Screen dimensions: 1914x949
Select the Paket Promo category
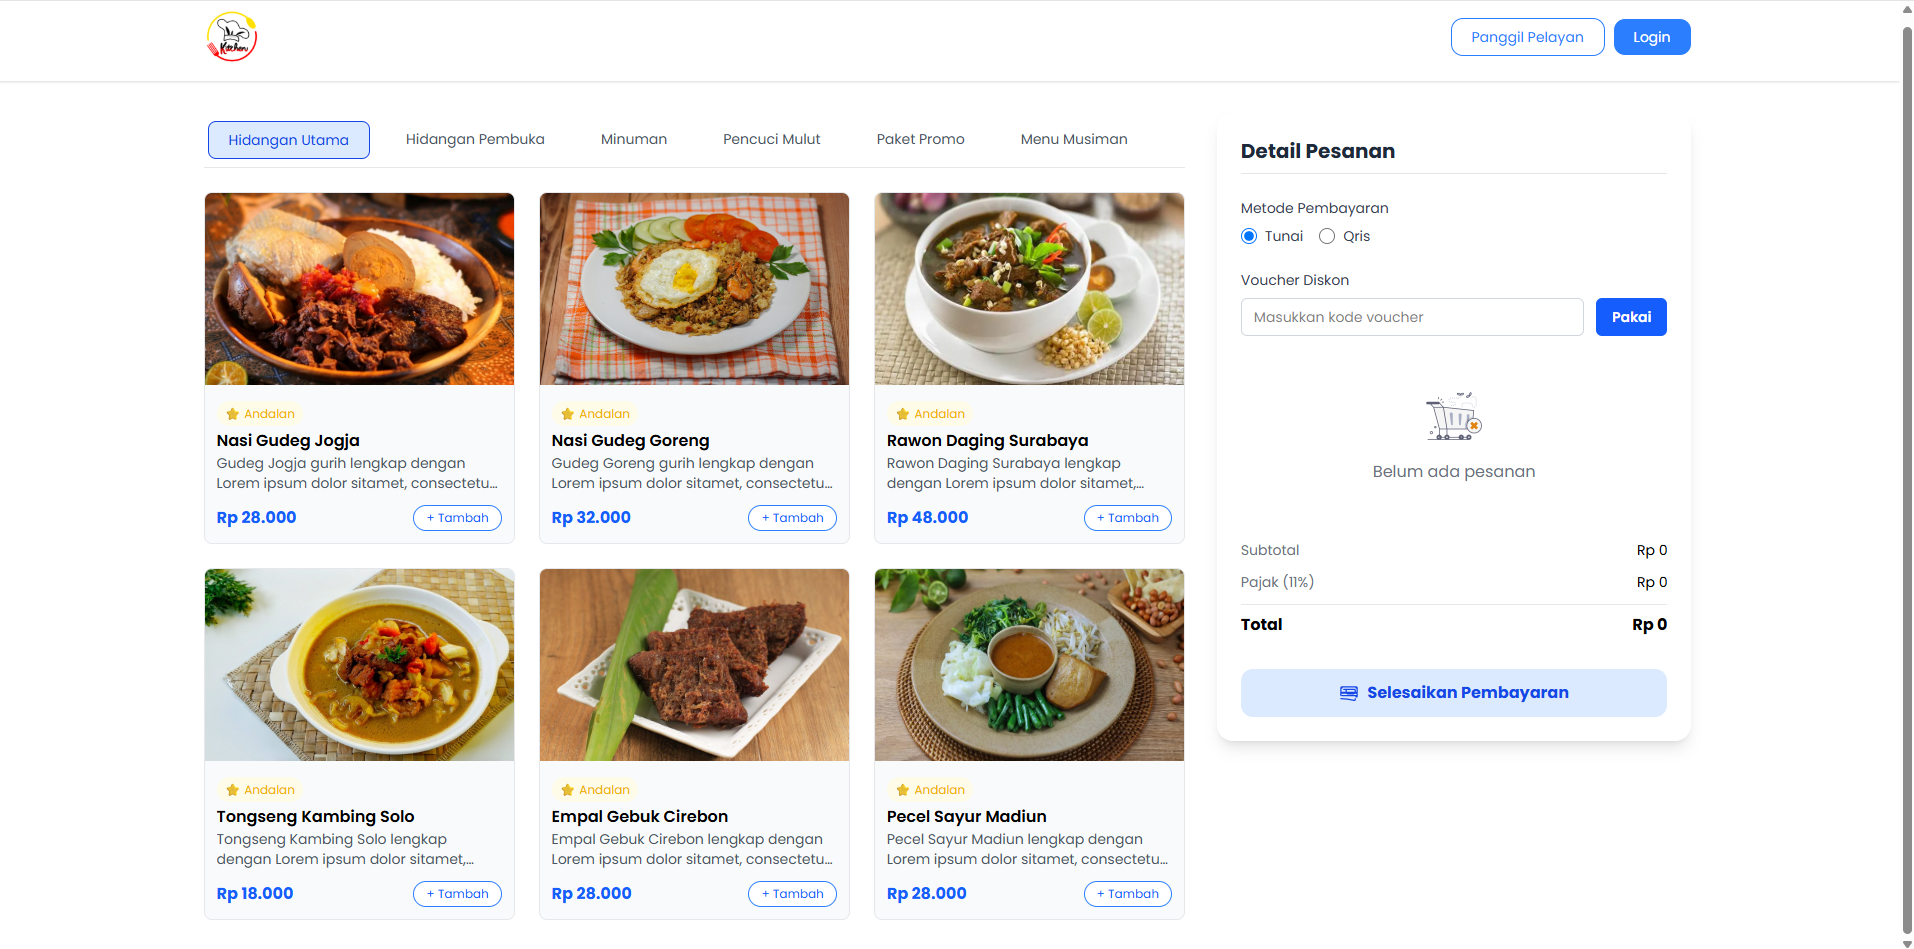click(919, 139)
